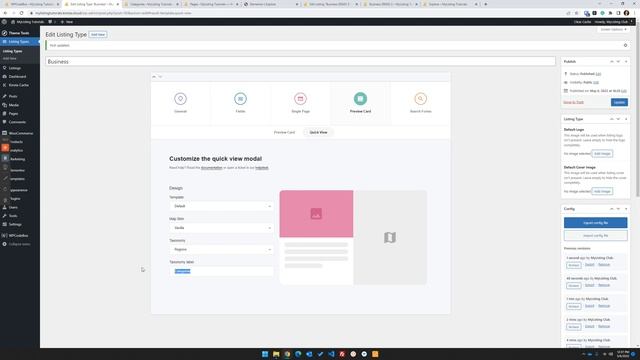This screenshot has height=360, width=640.
Task: Remove the '40 seconds ago' revision
Action: click(x=604, y=285)
